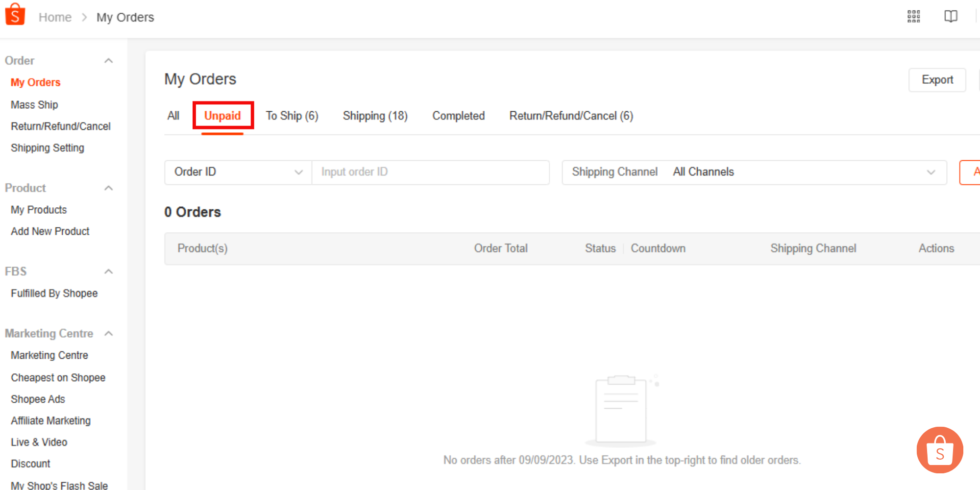980x490 pixels.
Task: Open Discount in the sidebar
Action: [31, 464]
